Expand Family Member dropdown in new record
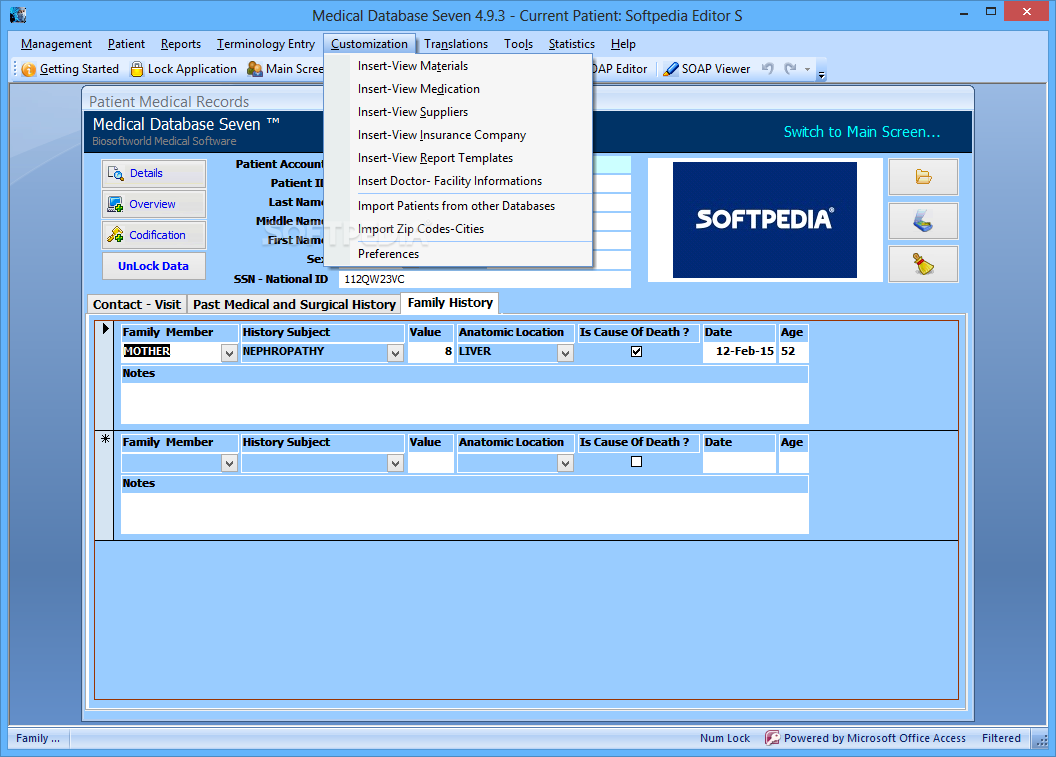Viewport: 1056px width, 757px height. coord(229,463)
